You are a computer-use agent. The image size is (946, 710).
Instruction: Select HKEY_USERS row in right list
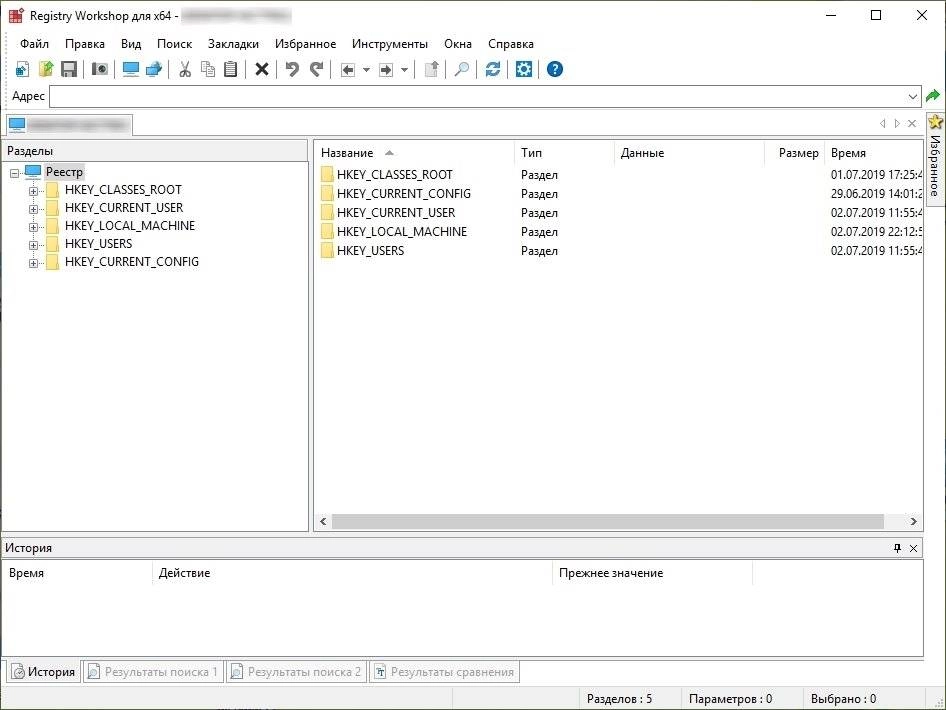618,250
